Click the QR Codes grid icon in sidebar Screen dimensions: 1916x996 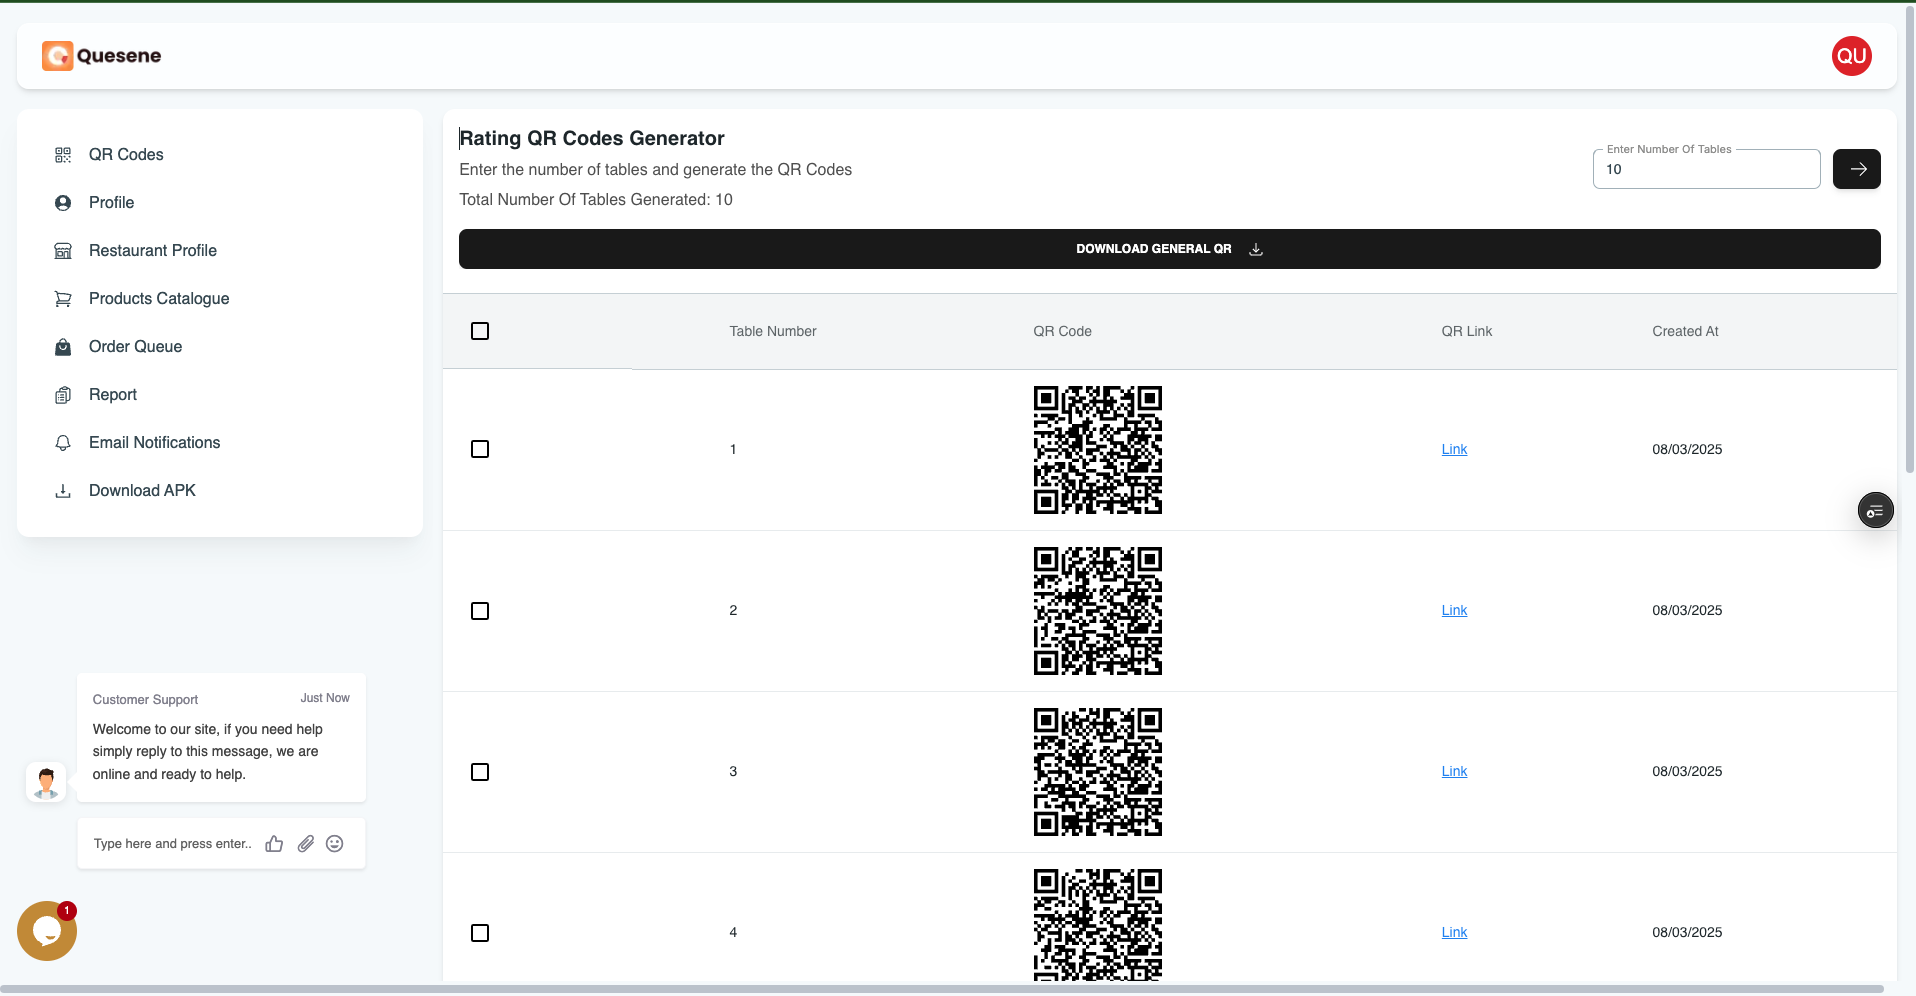coord(63,155)
